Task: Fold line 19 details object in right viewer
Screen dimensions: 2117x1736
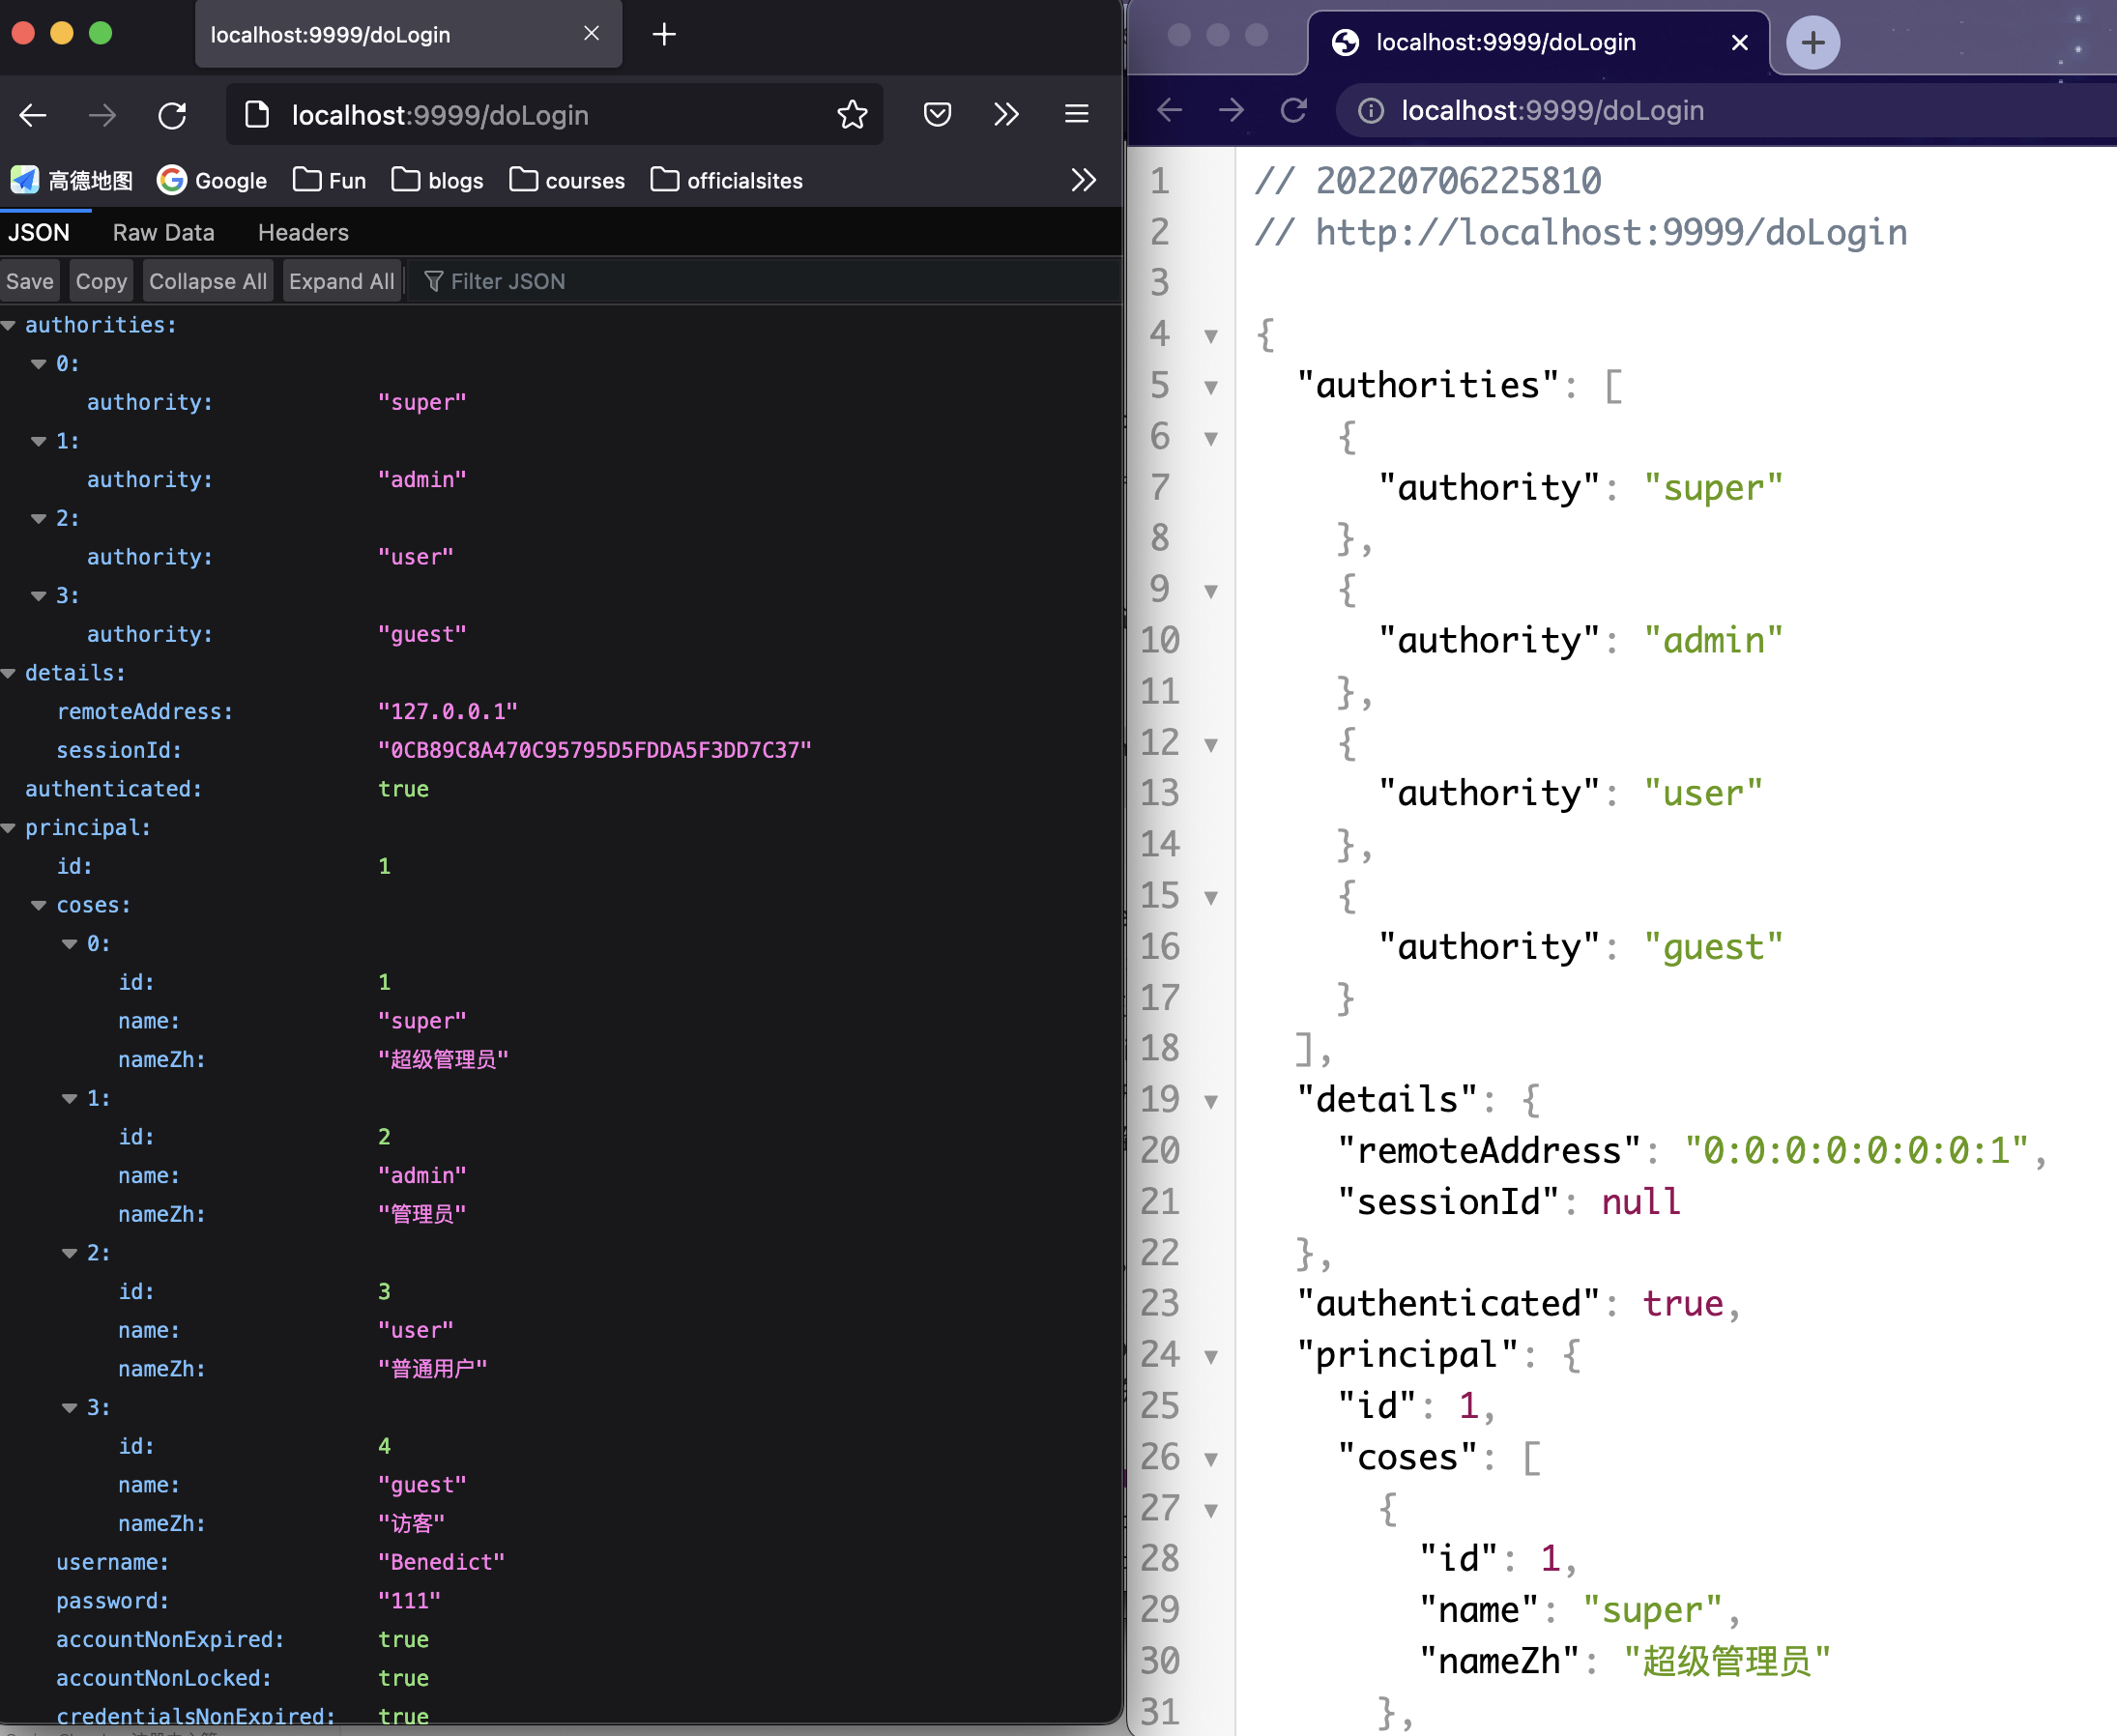Action: coord(1211,1102)
